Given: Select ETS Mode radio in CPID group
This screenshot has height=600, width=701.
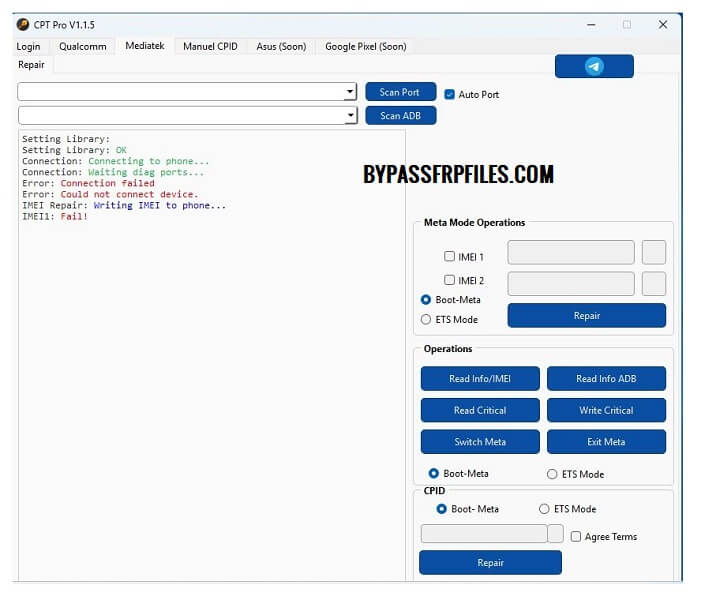Looking at the screenshot, I should tap(544, 509).
